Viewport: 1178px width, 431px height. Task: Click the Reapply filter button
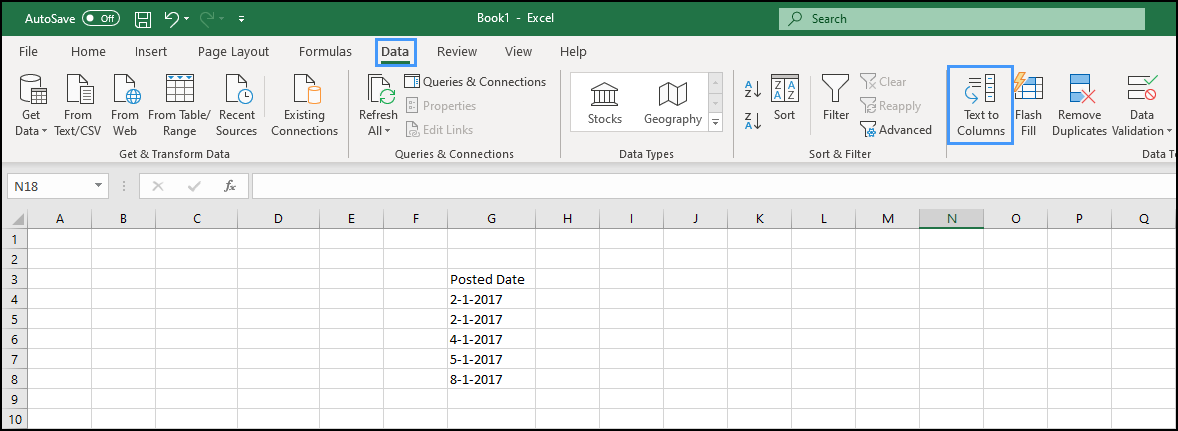pos(890,106)
